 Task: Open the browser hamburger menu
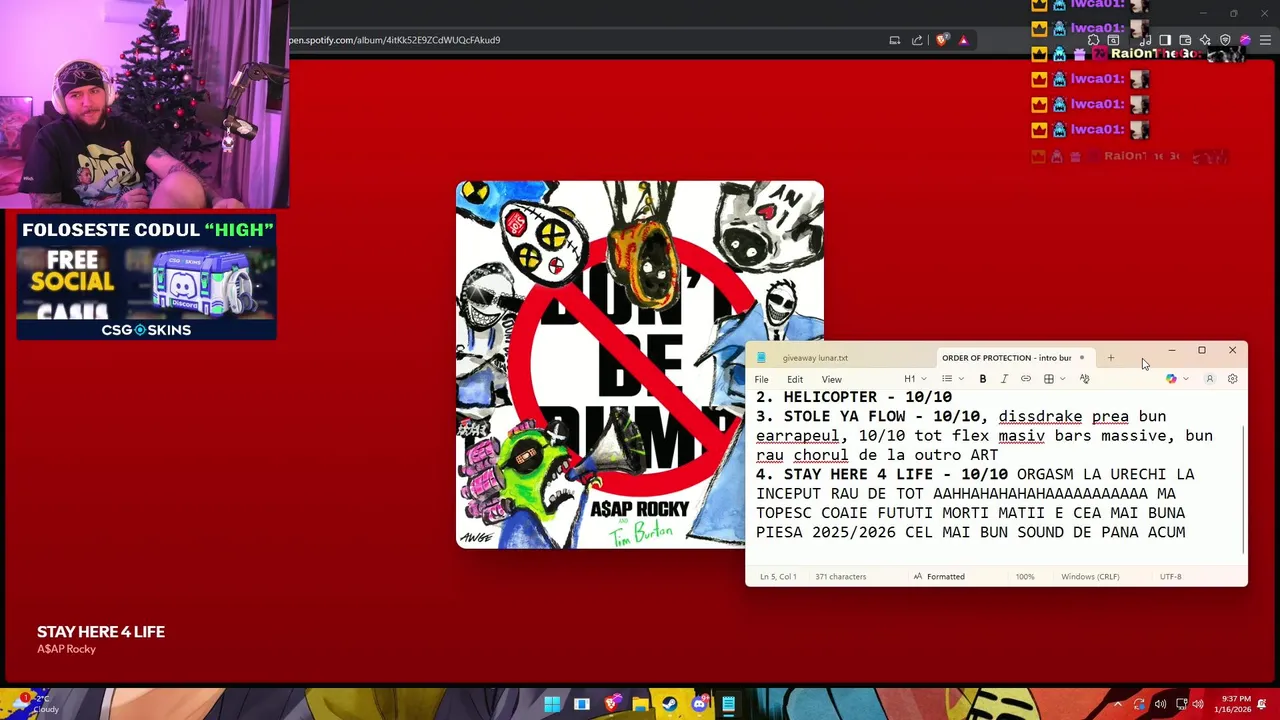(1265, 40)
